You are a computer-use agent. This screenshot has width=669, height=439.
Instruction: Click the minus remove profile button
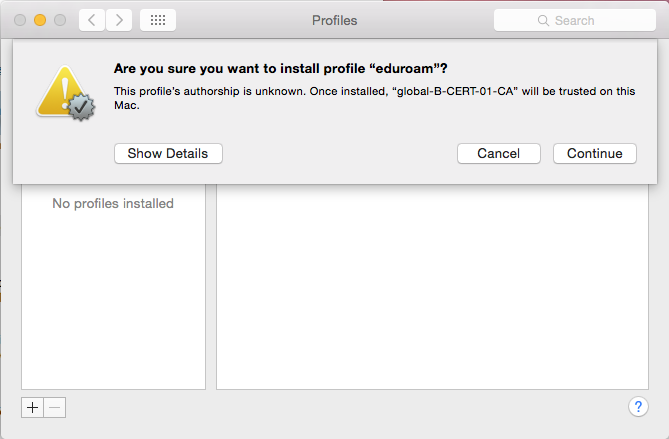point(55,407)
